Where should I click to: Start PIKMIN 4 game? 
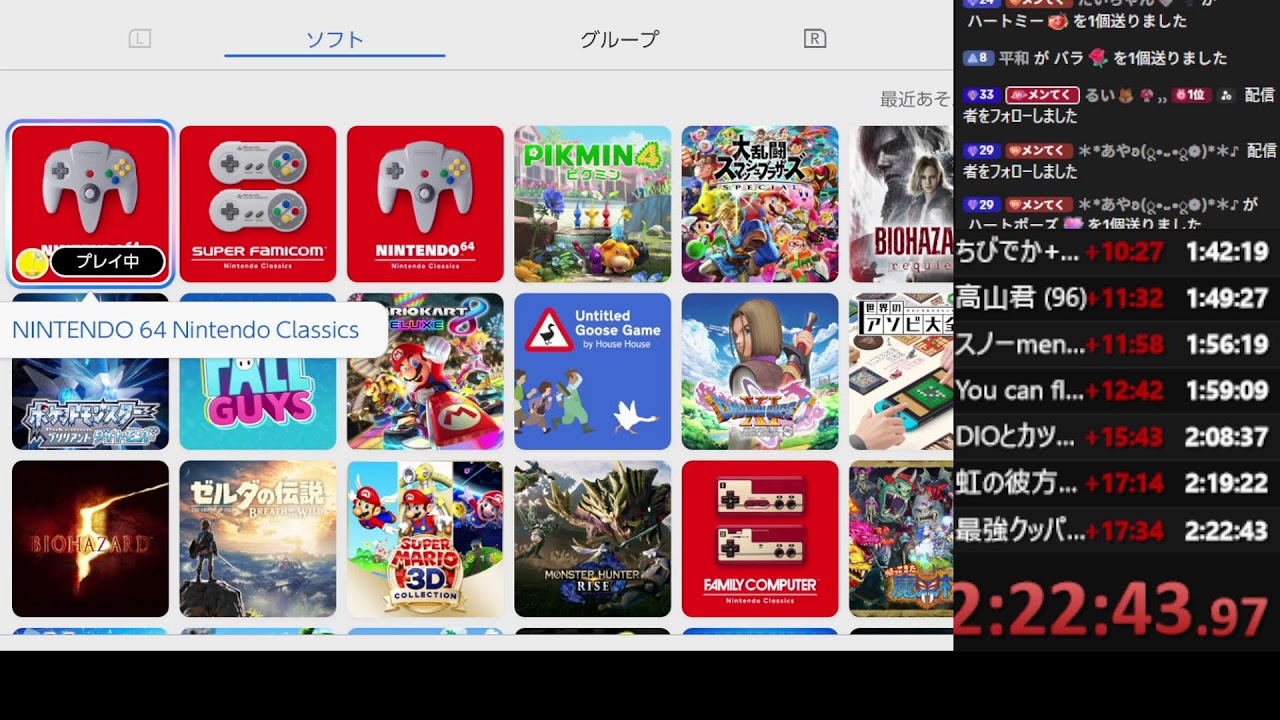pos(593,204)
